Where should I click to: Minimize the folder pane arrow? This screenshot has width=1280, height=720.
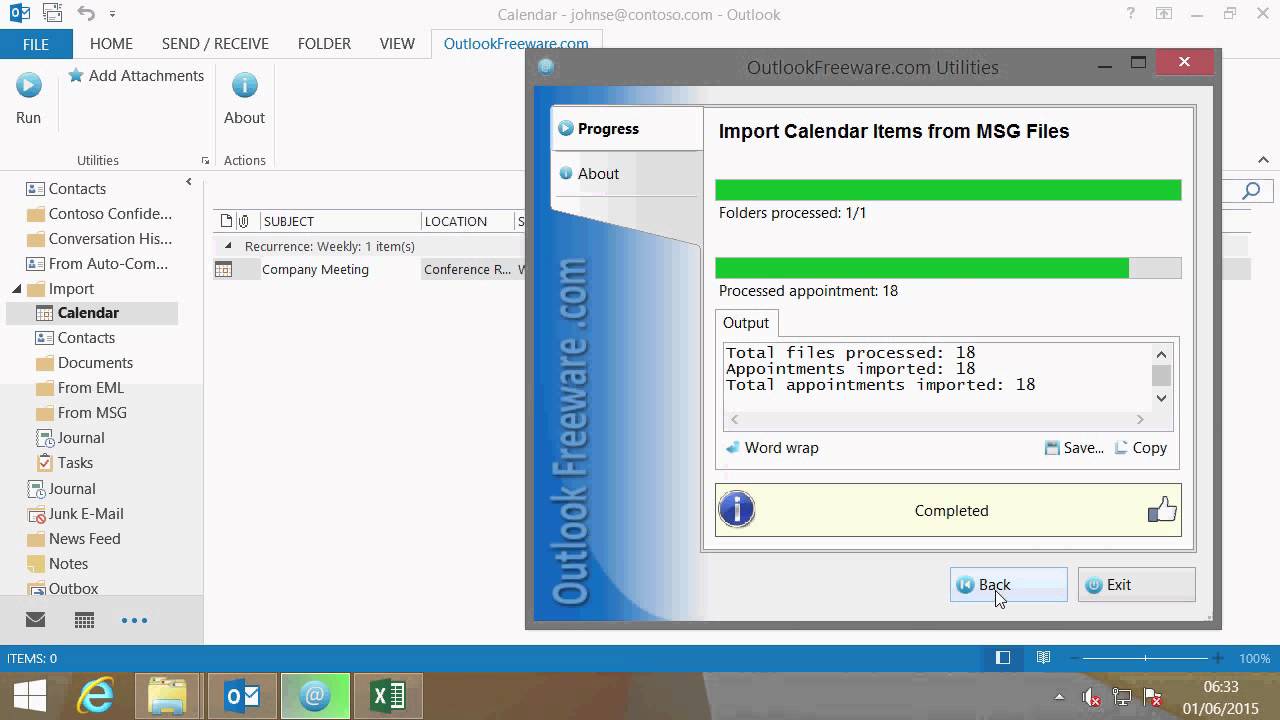pyautogui.click(x=189, y=181)
